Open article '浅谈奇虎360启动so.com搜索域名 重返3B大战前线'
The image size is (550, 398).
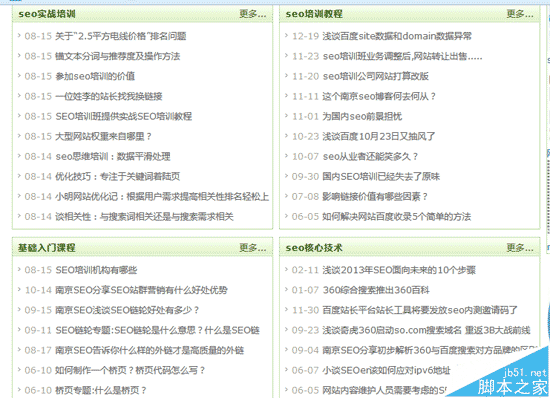click(x=427, y=330)
